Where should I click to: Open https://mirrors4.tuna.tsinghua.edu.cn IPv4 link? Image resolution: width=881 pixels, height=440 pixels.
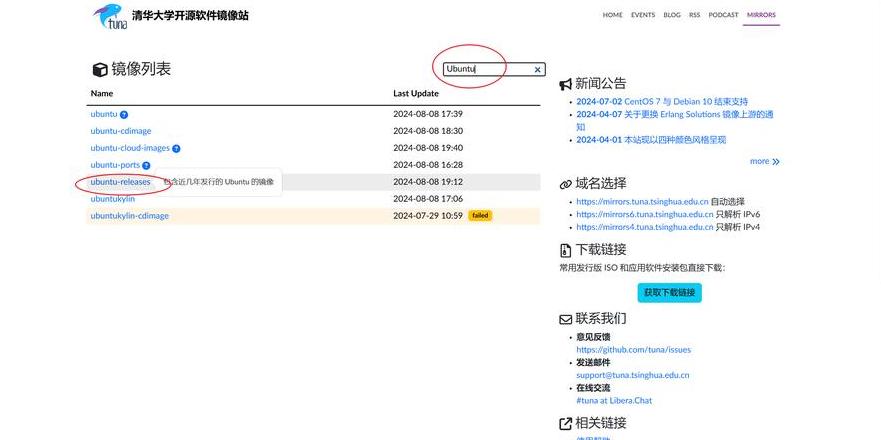644,227
